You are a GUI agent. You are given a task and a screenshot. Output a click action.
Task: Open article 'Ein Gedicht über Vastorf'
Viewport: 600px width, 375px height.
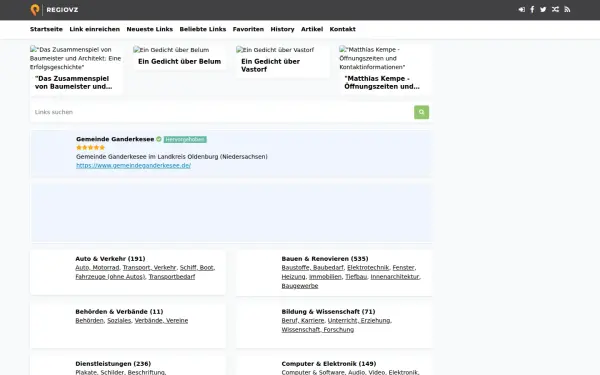pos(271,65)
